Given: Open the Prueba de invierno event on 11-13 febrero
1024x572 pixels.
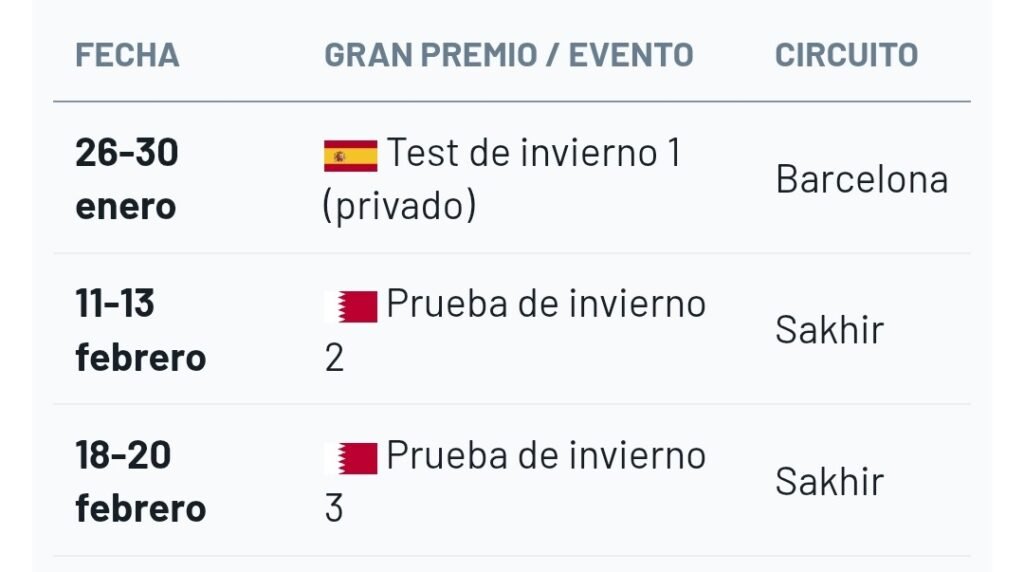Looking at the screenshot, I should (546, 304).
